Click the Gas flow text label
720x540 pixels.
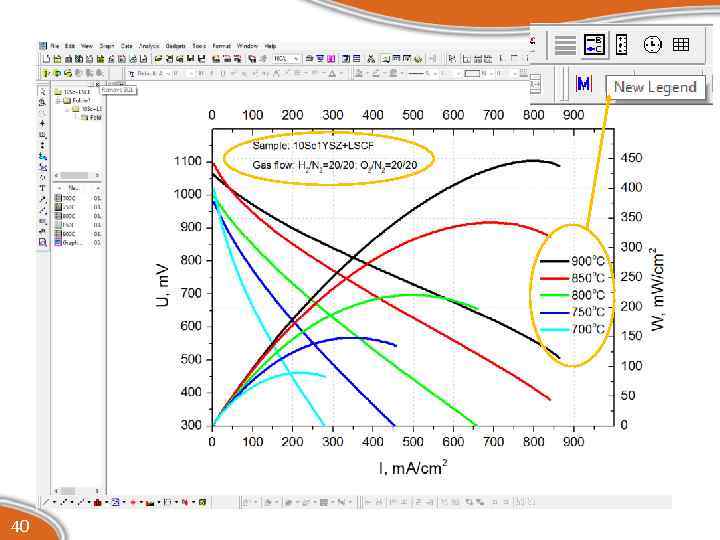click(x=335, y=165)
